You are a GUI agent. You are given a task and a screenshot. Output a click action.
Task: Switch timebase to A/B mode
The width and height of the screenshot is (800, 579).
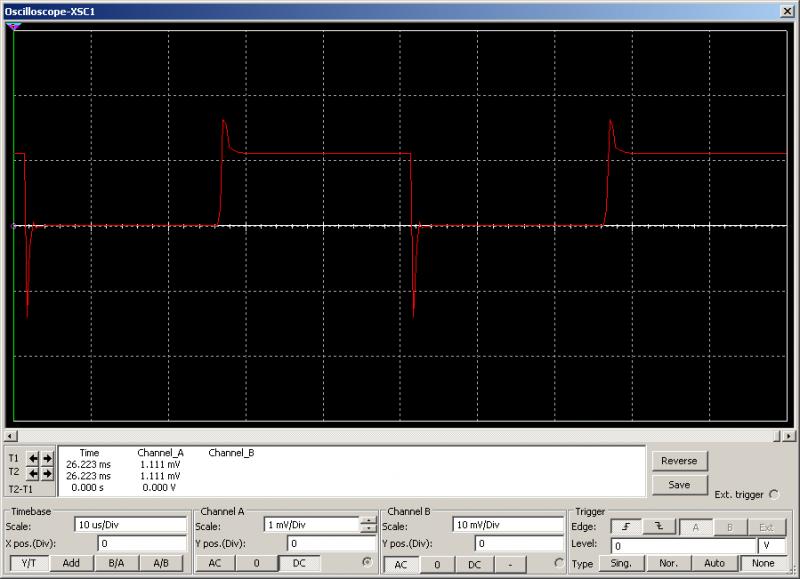(x=161, y=563)
